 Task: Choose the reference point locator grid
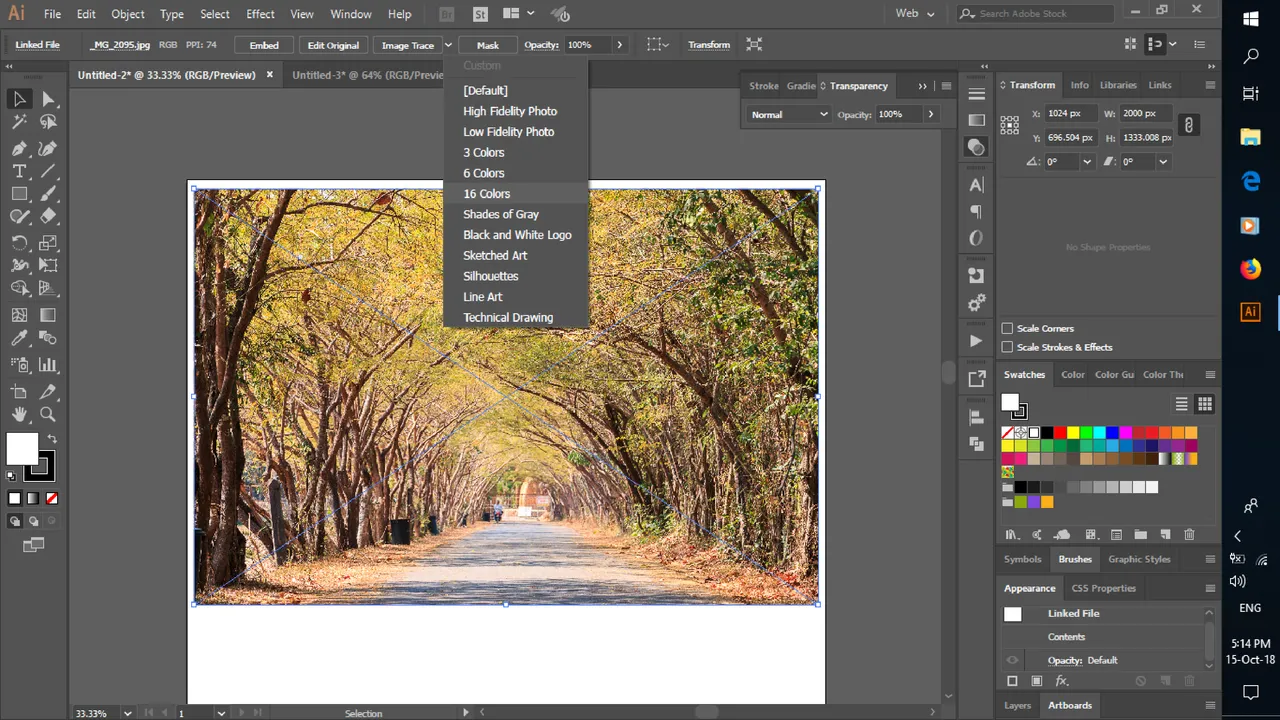(1010, 124)
